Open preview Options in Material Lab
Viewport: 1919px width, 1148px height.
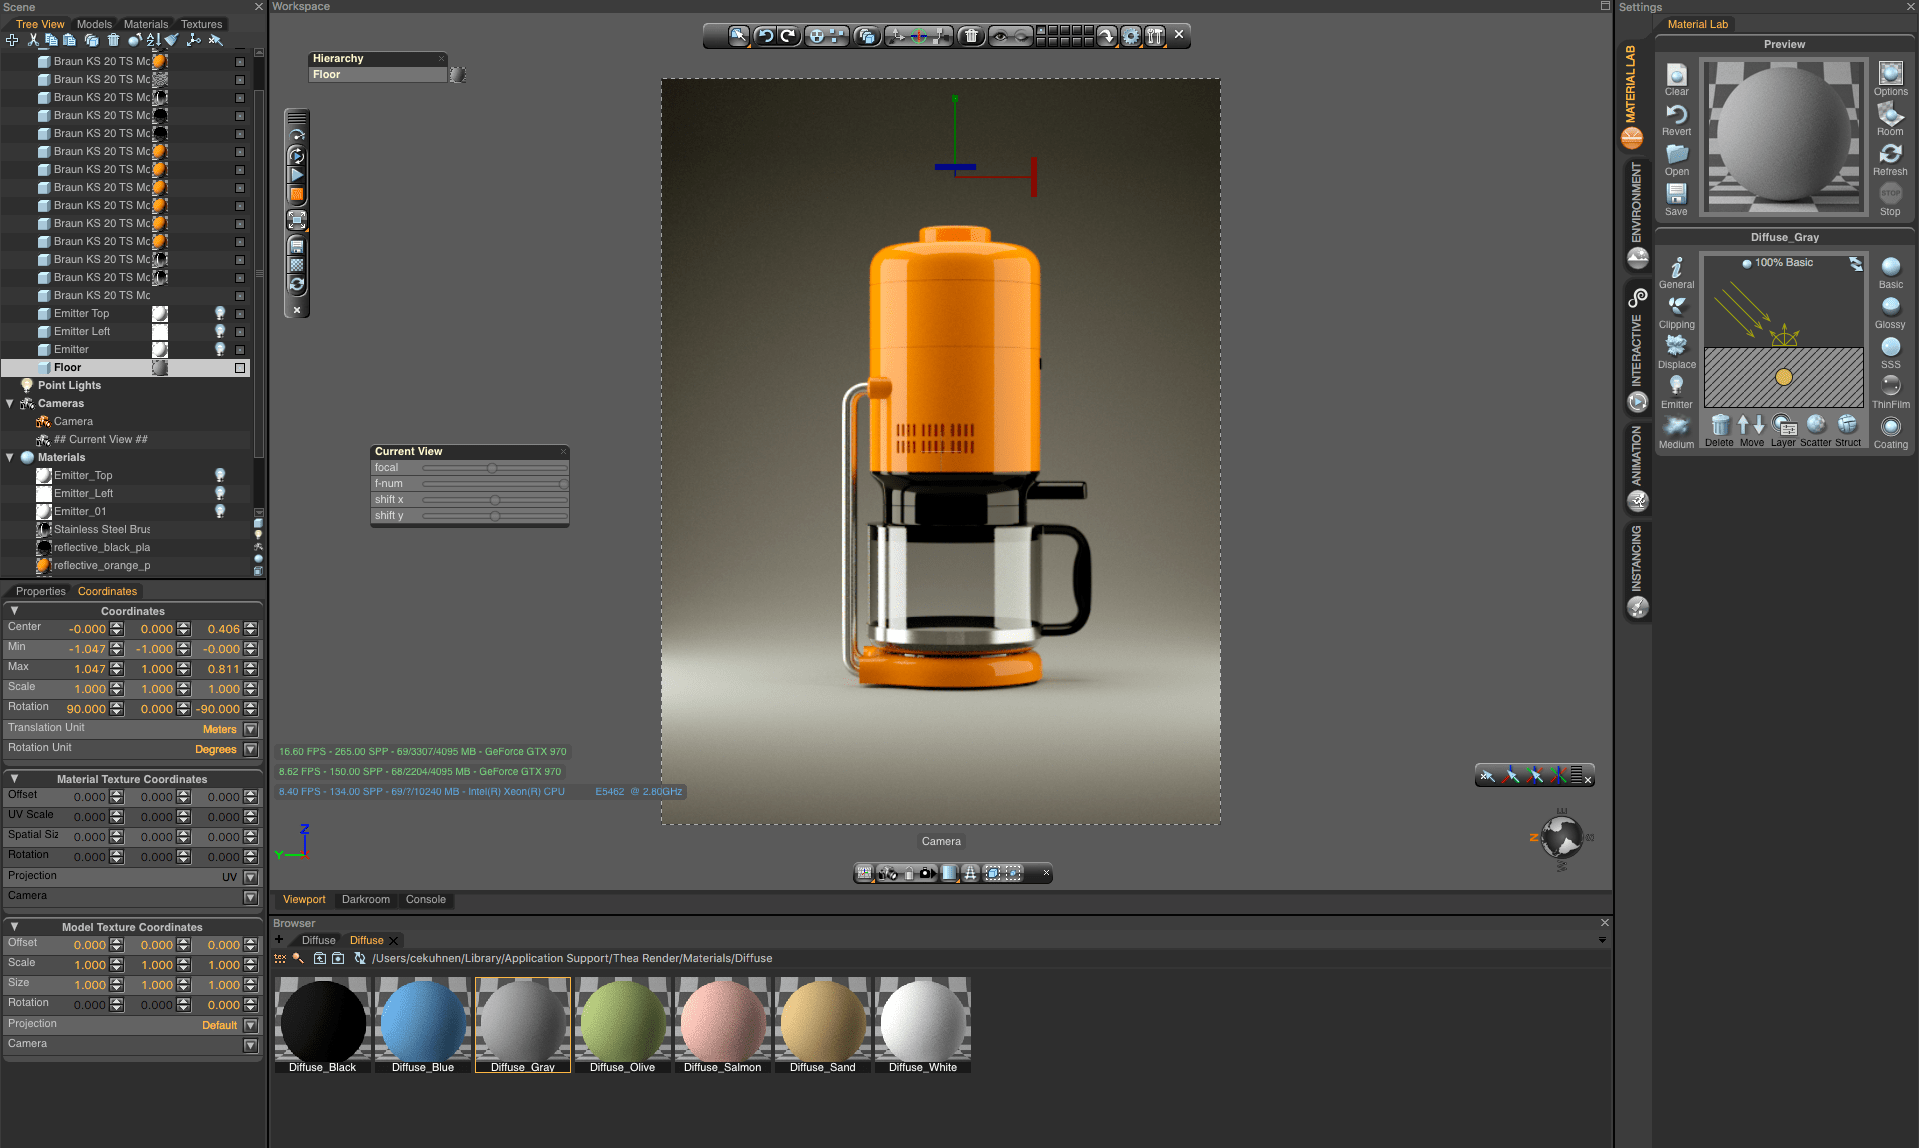(x=1890, y=80)
